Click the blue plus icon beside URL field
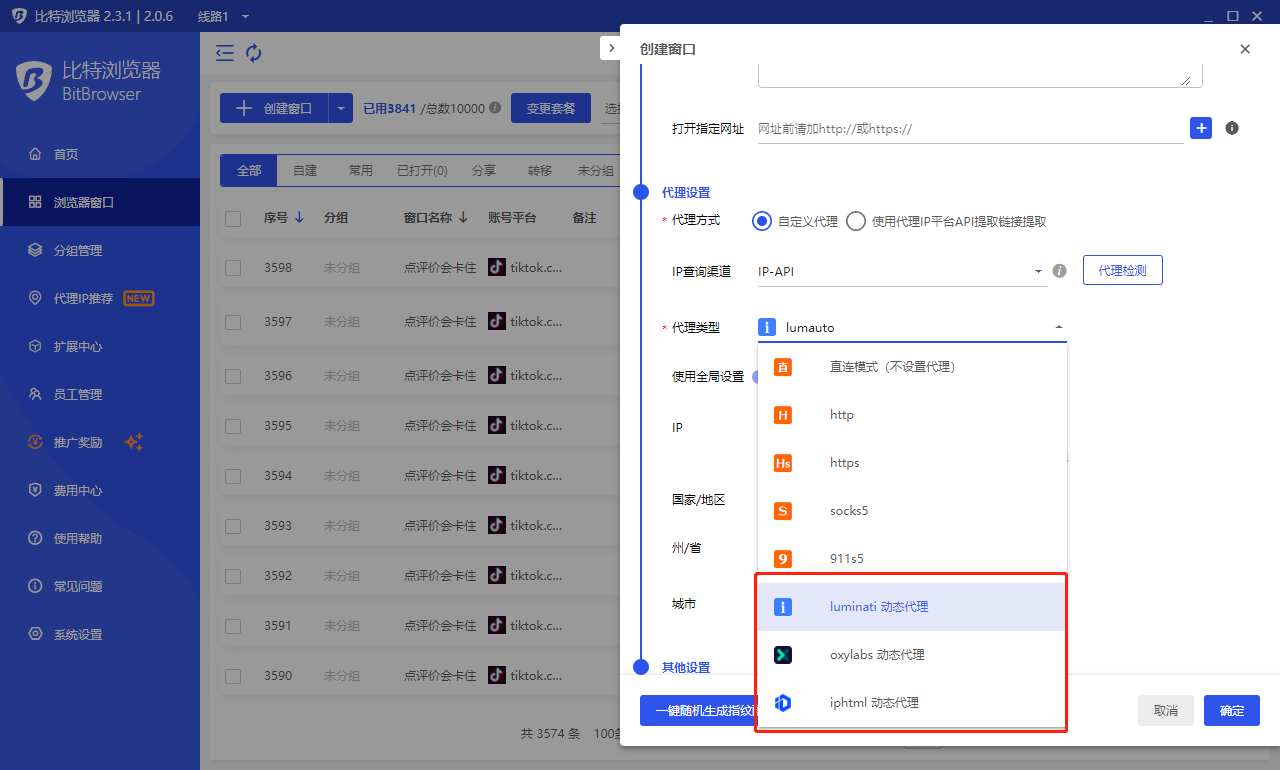Screen dimensions: 1280x770 click(x=1200, y=128)
